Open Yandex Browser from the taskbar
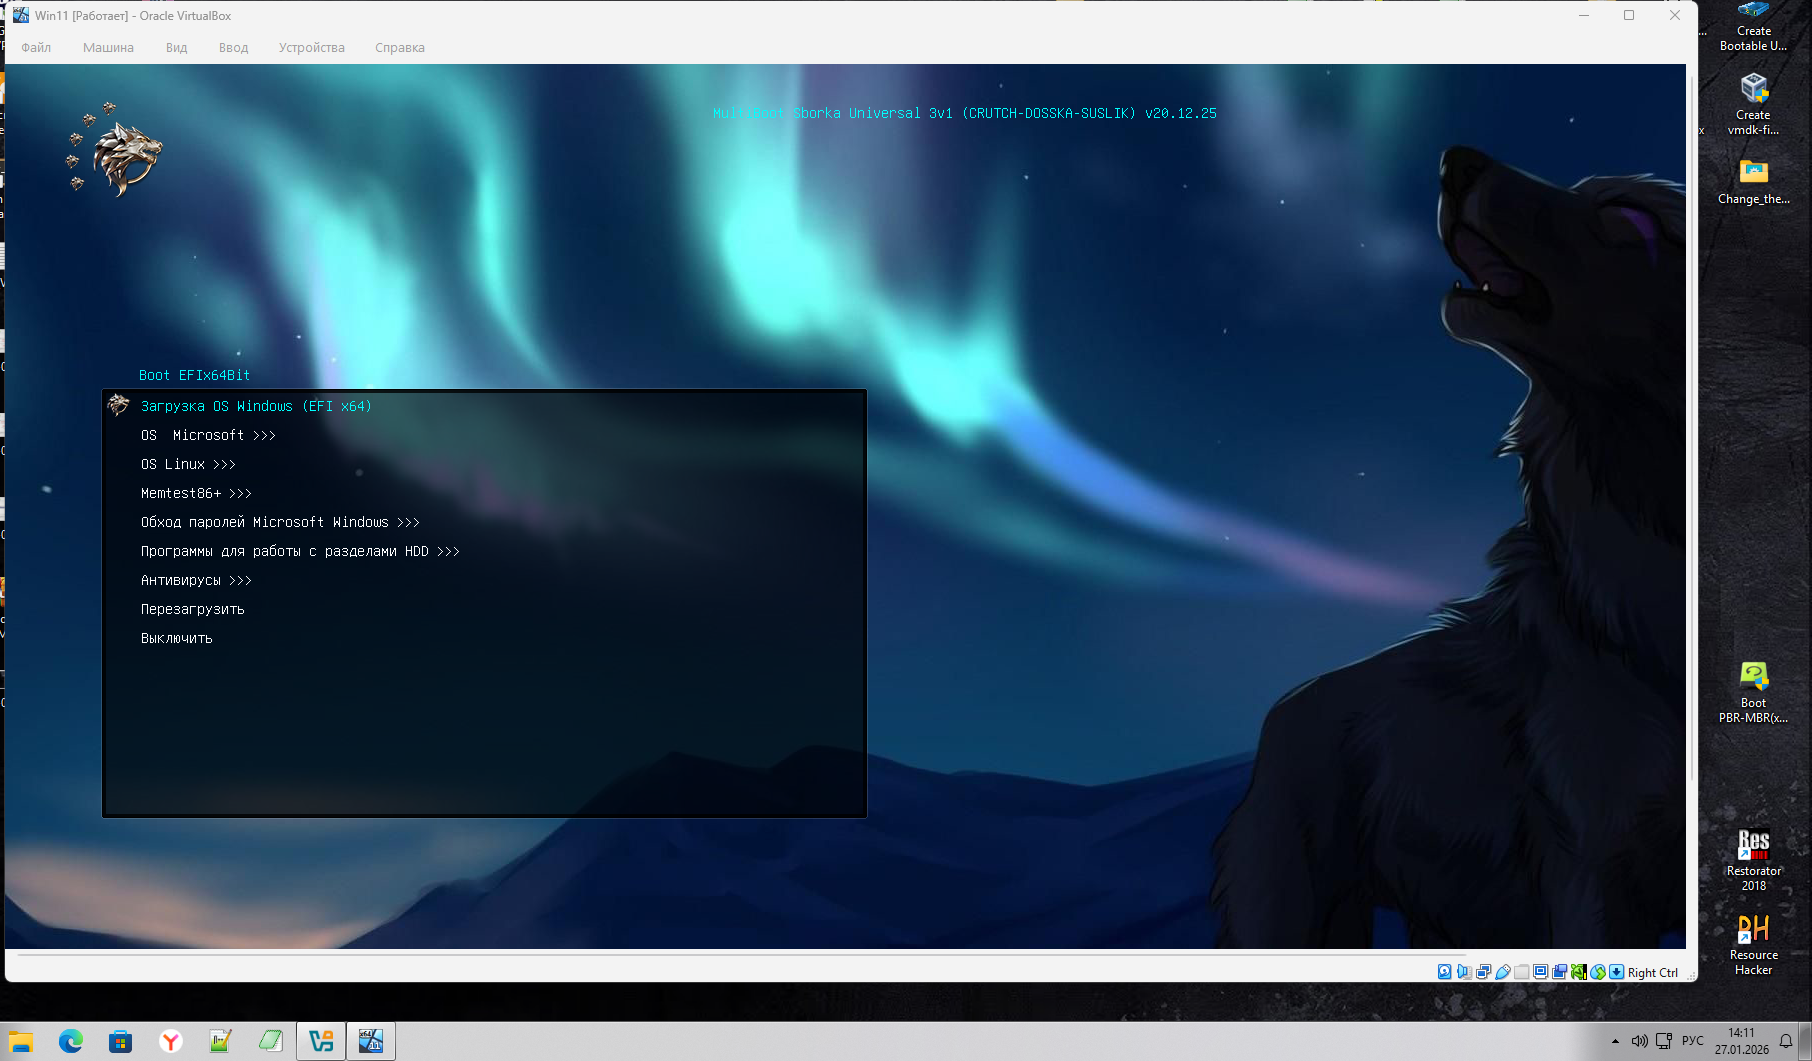Image resolution: width=1812 pixels, height=1061 pixels. [x=171, y=1041]
